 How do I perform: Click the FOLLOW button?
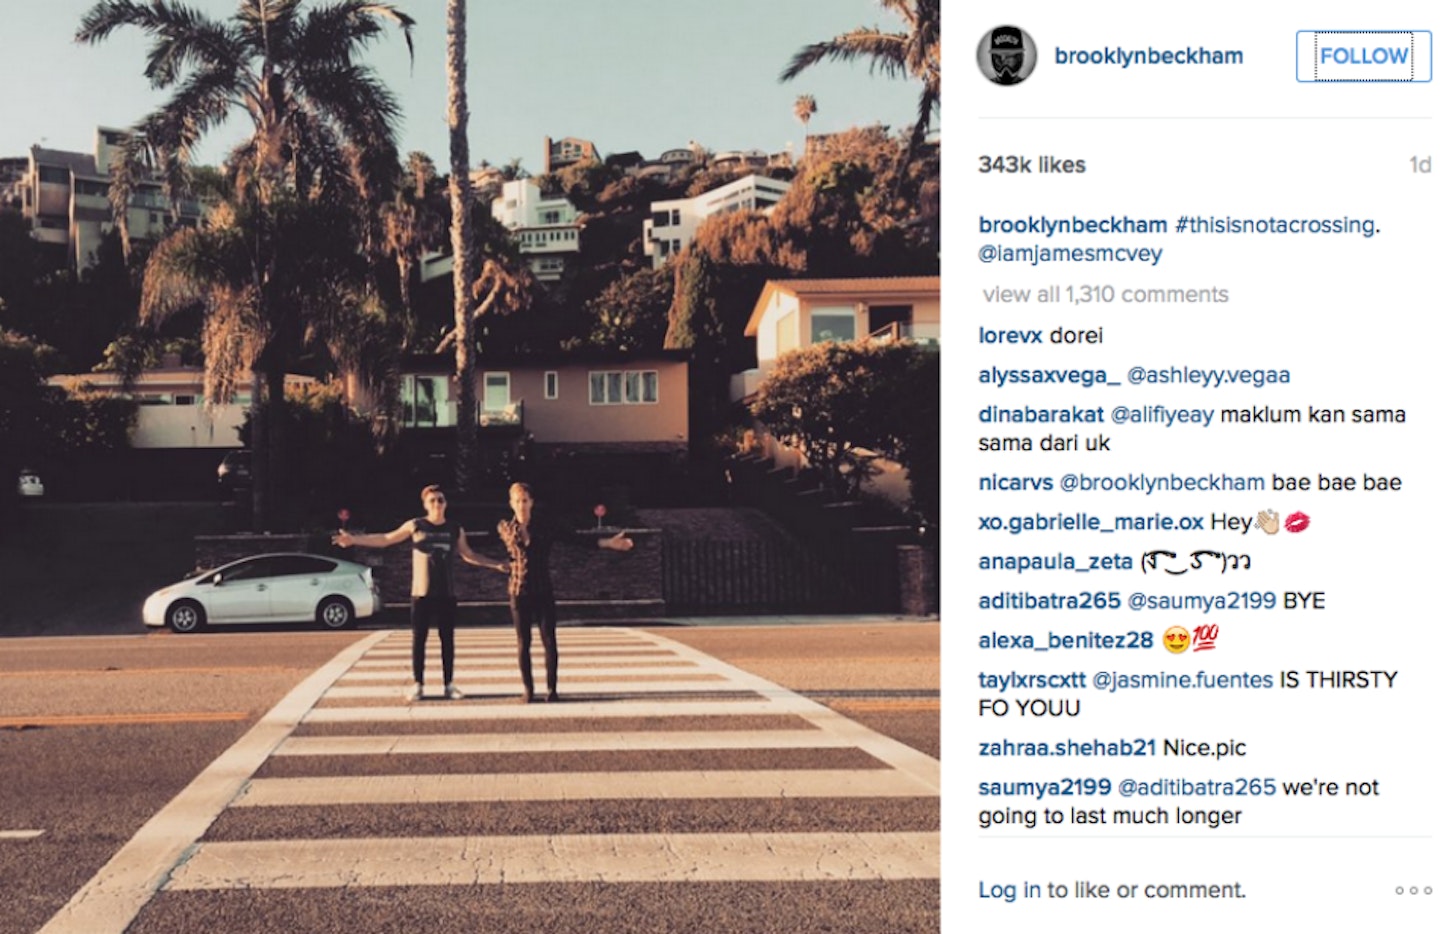(1363, 56)
